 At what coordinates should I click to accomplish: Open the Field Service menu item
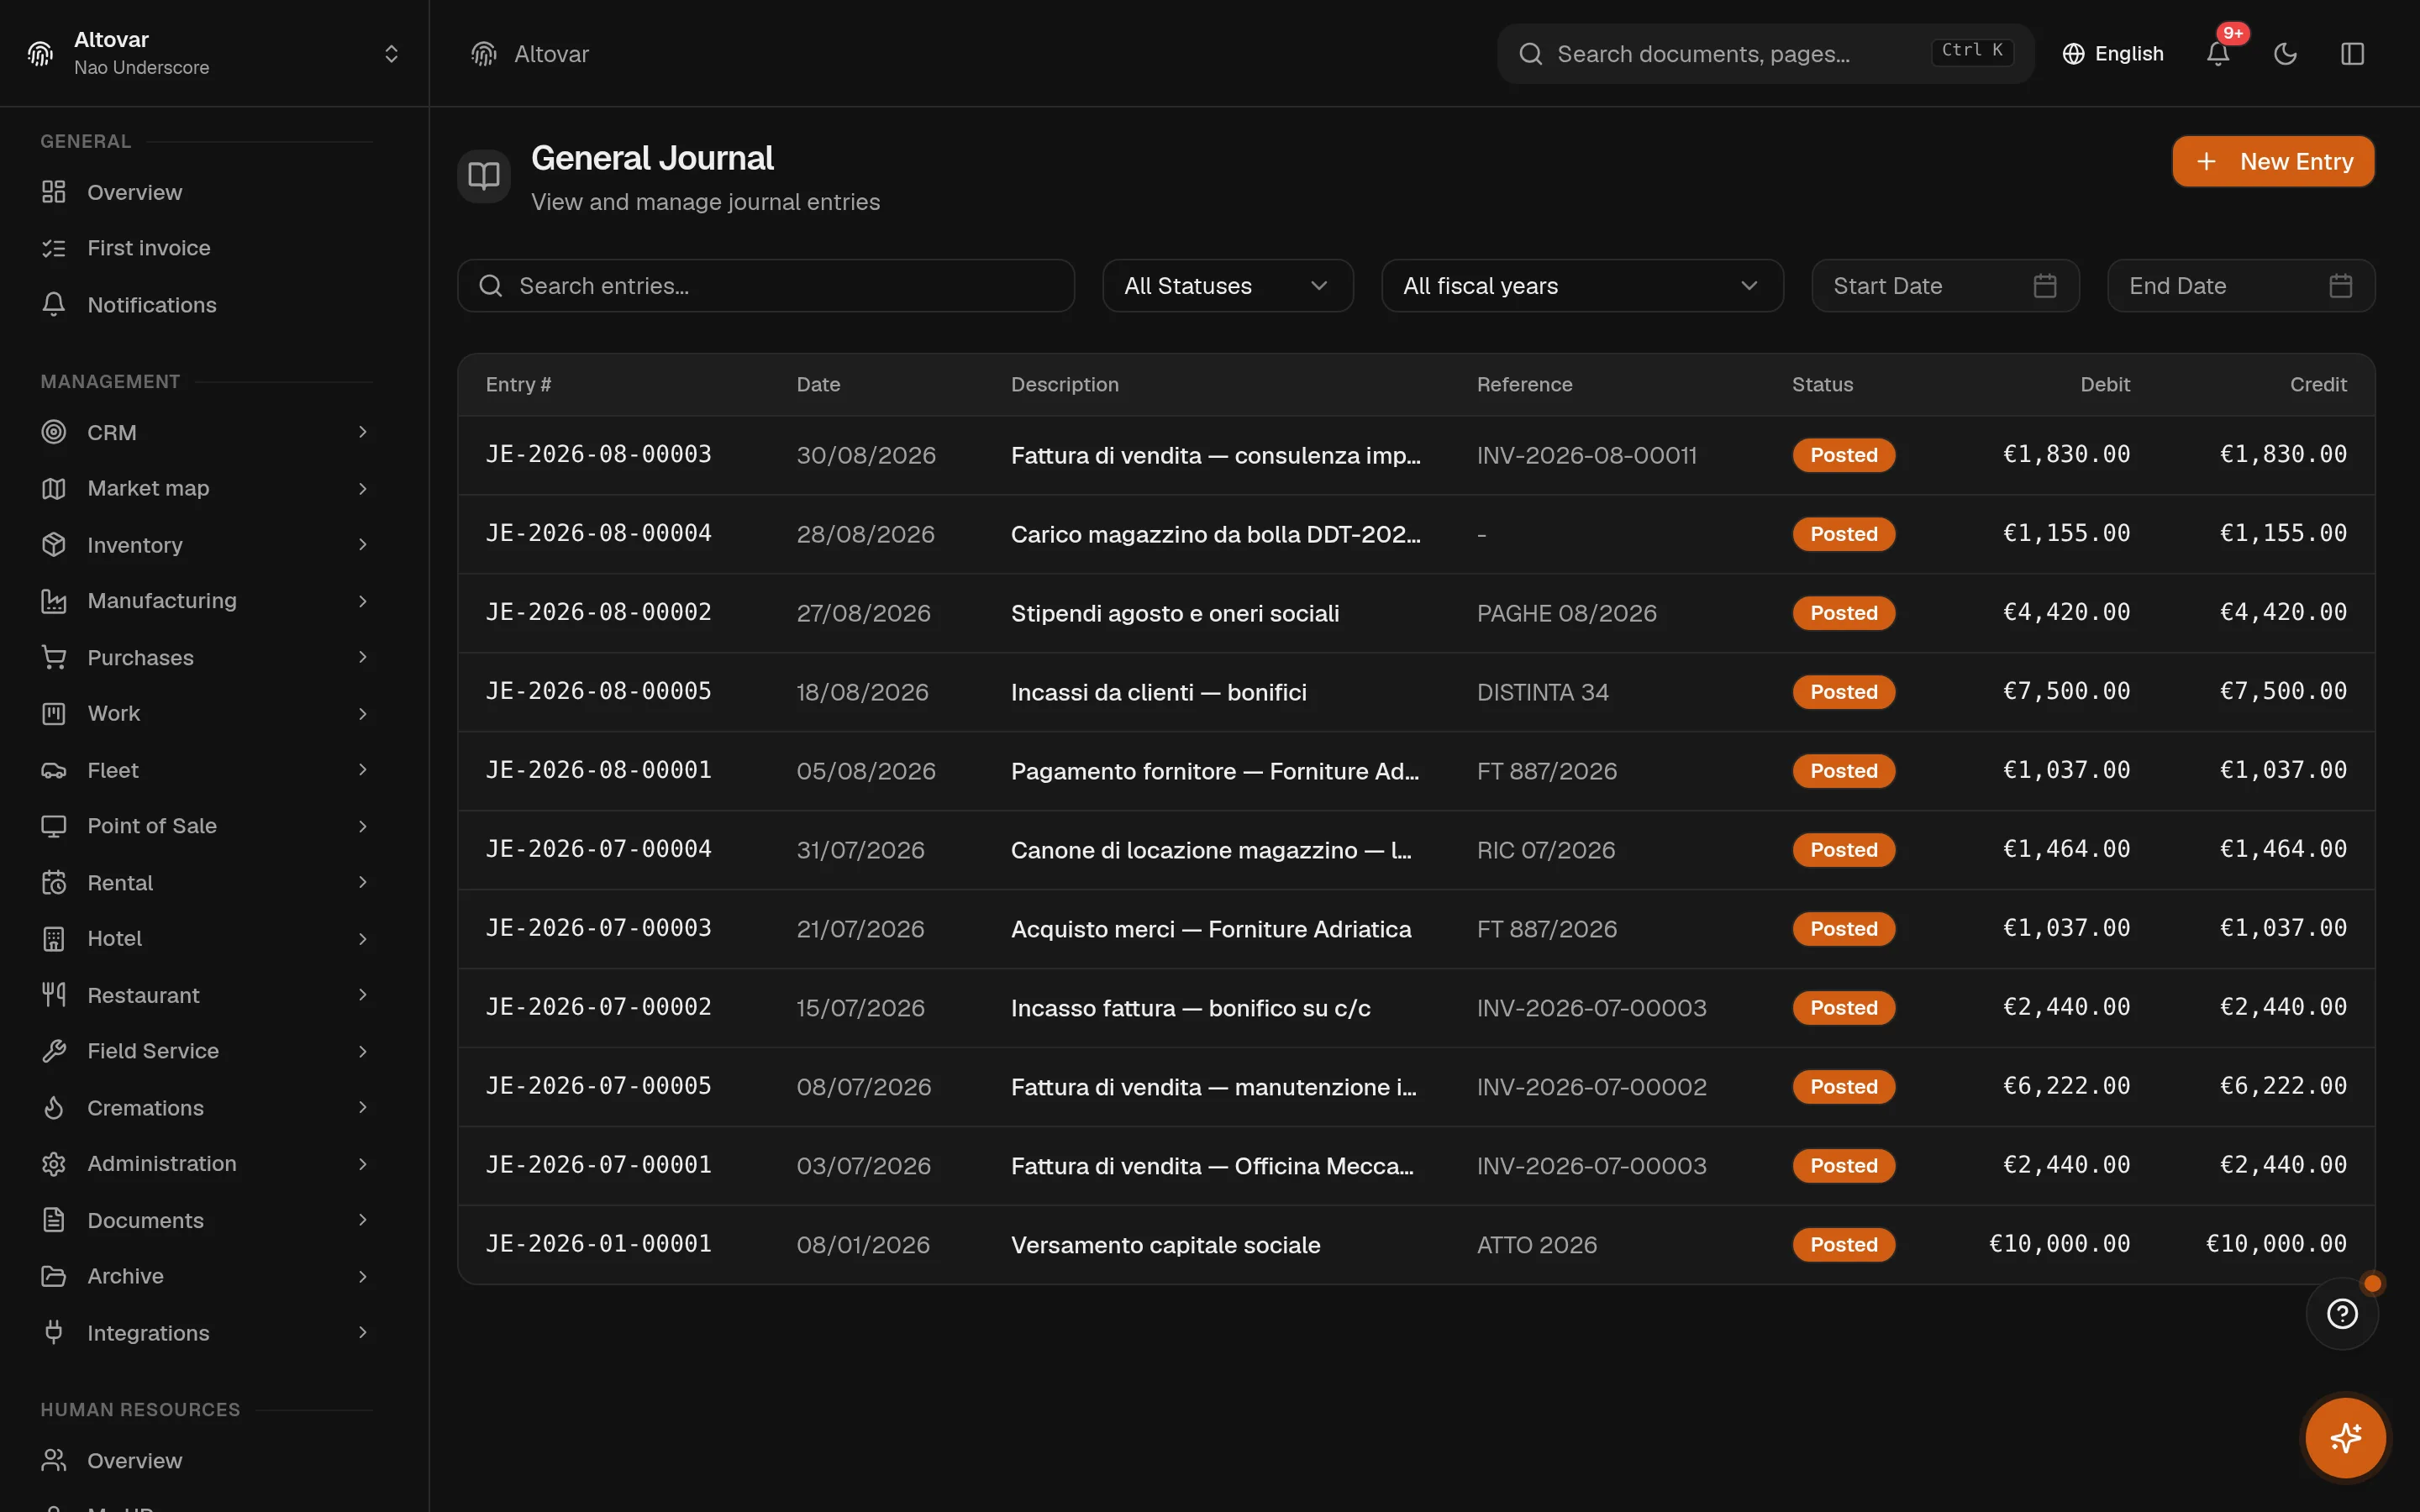(x=207, y=1051)
